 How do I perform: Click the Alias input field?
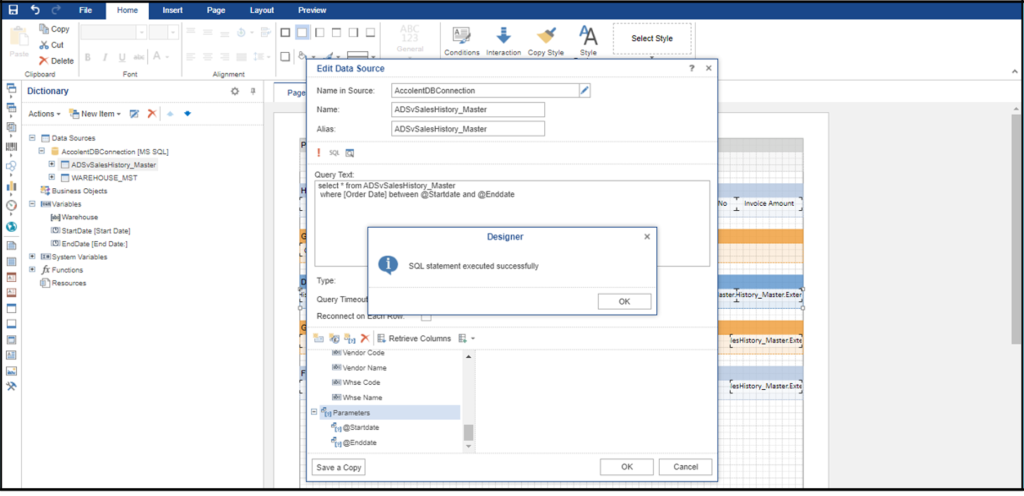tap(468, 129)
